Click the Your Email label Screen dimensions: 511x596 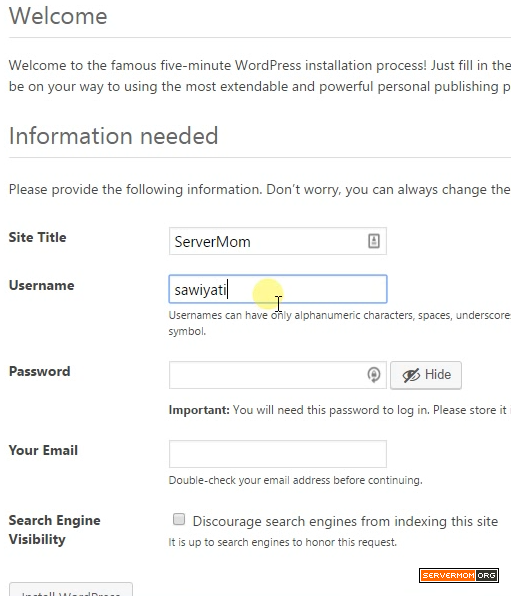[x=43, y=450]
